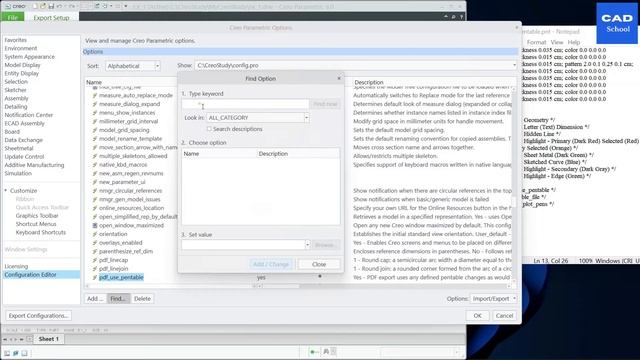Select Sketcher category

[16, 90]
